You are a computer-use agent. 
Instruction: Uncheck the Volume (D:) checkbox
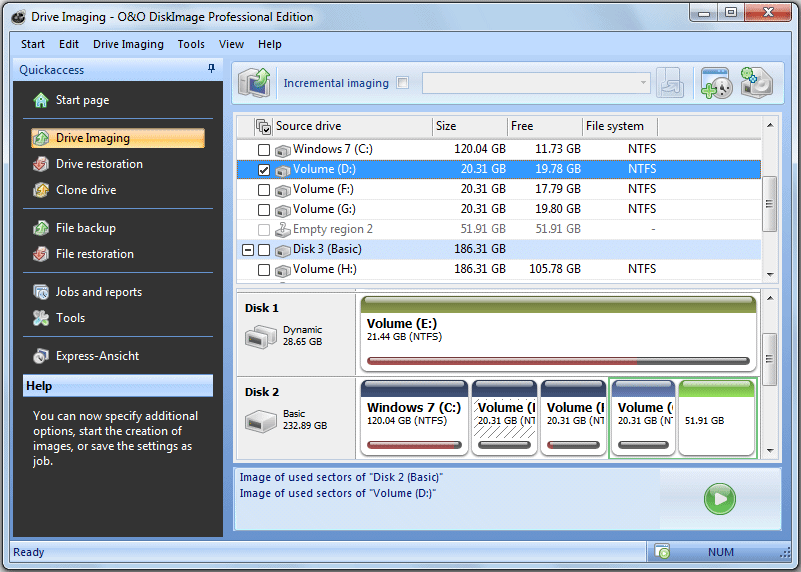[x=264, y=170]
